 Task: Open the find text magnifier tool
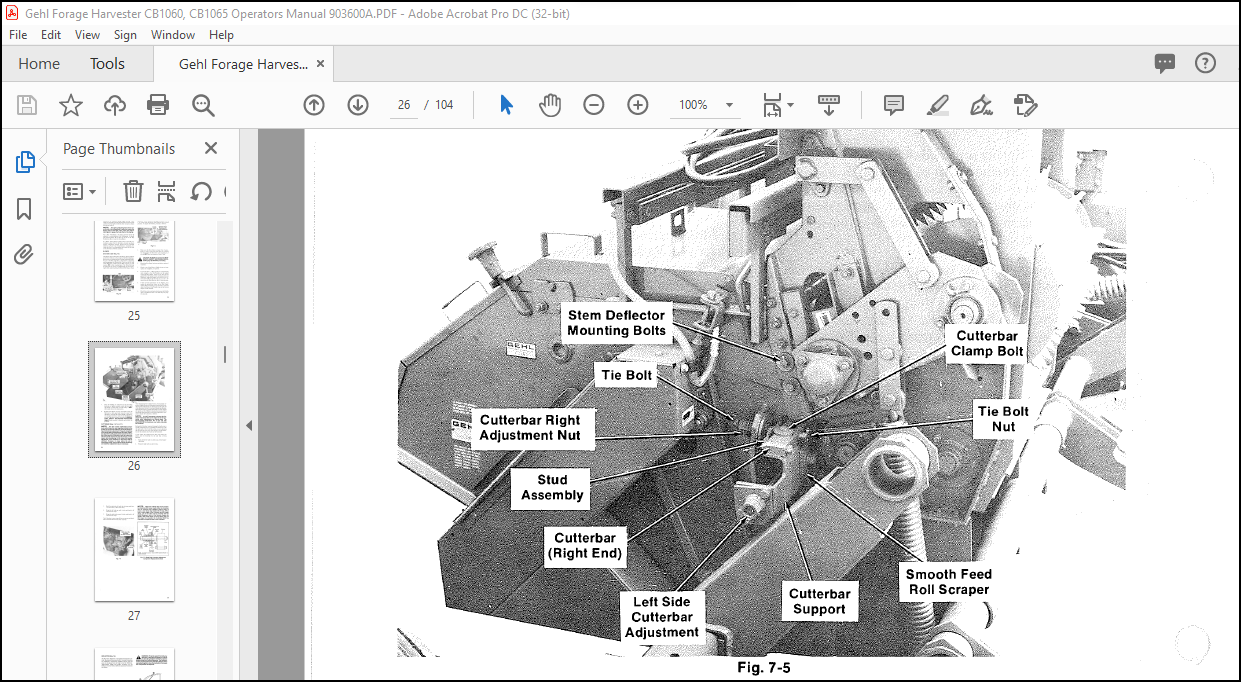204,105
